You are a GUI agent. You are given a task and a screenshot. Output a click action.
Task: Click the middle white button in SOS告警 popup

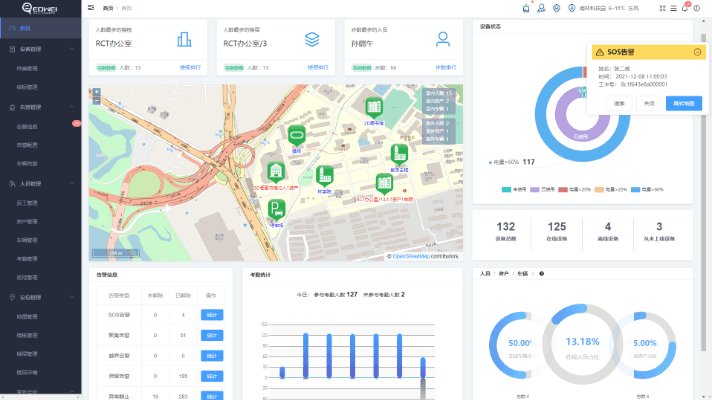pos(649,104)
